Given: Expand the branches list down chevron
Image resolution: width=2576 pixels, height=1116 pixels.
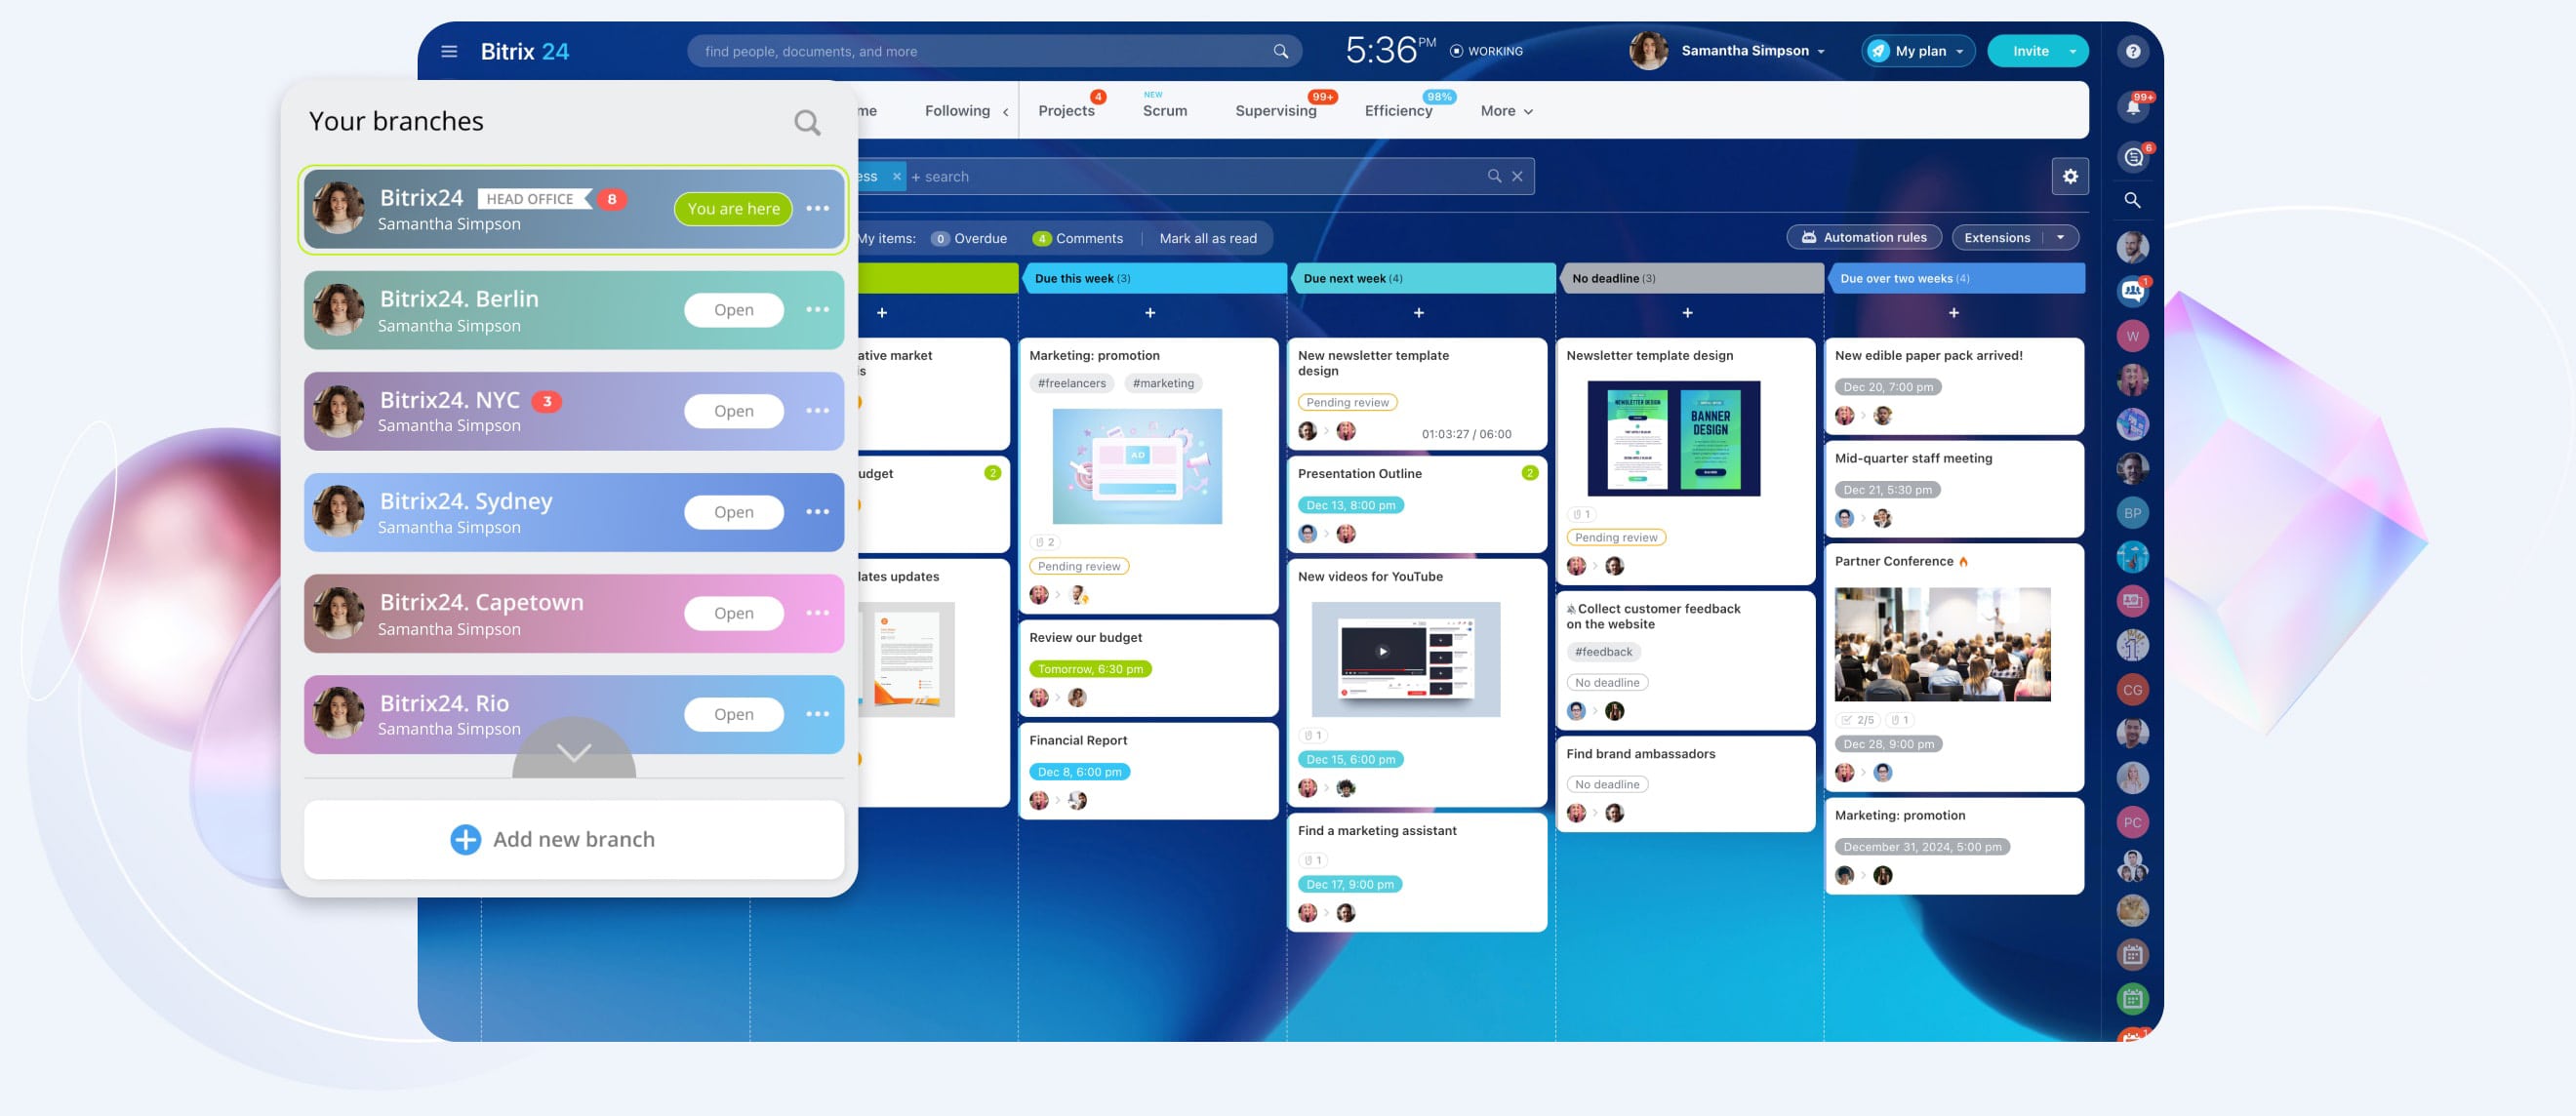Looking at the screenshot, I should click(574, 753).
